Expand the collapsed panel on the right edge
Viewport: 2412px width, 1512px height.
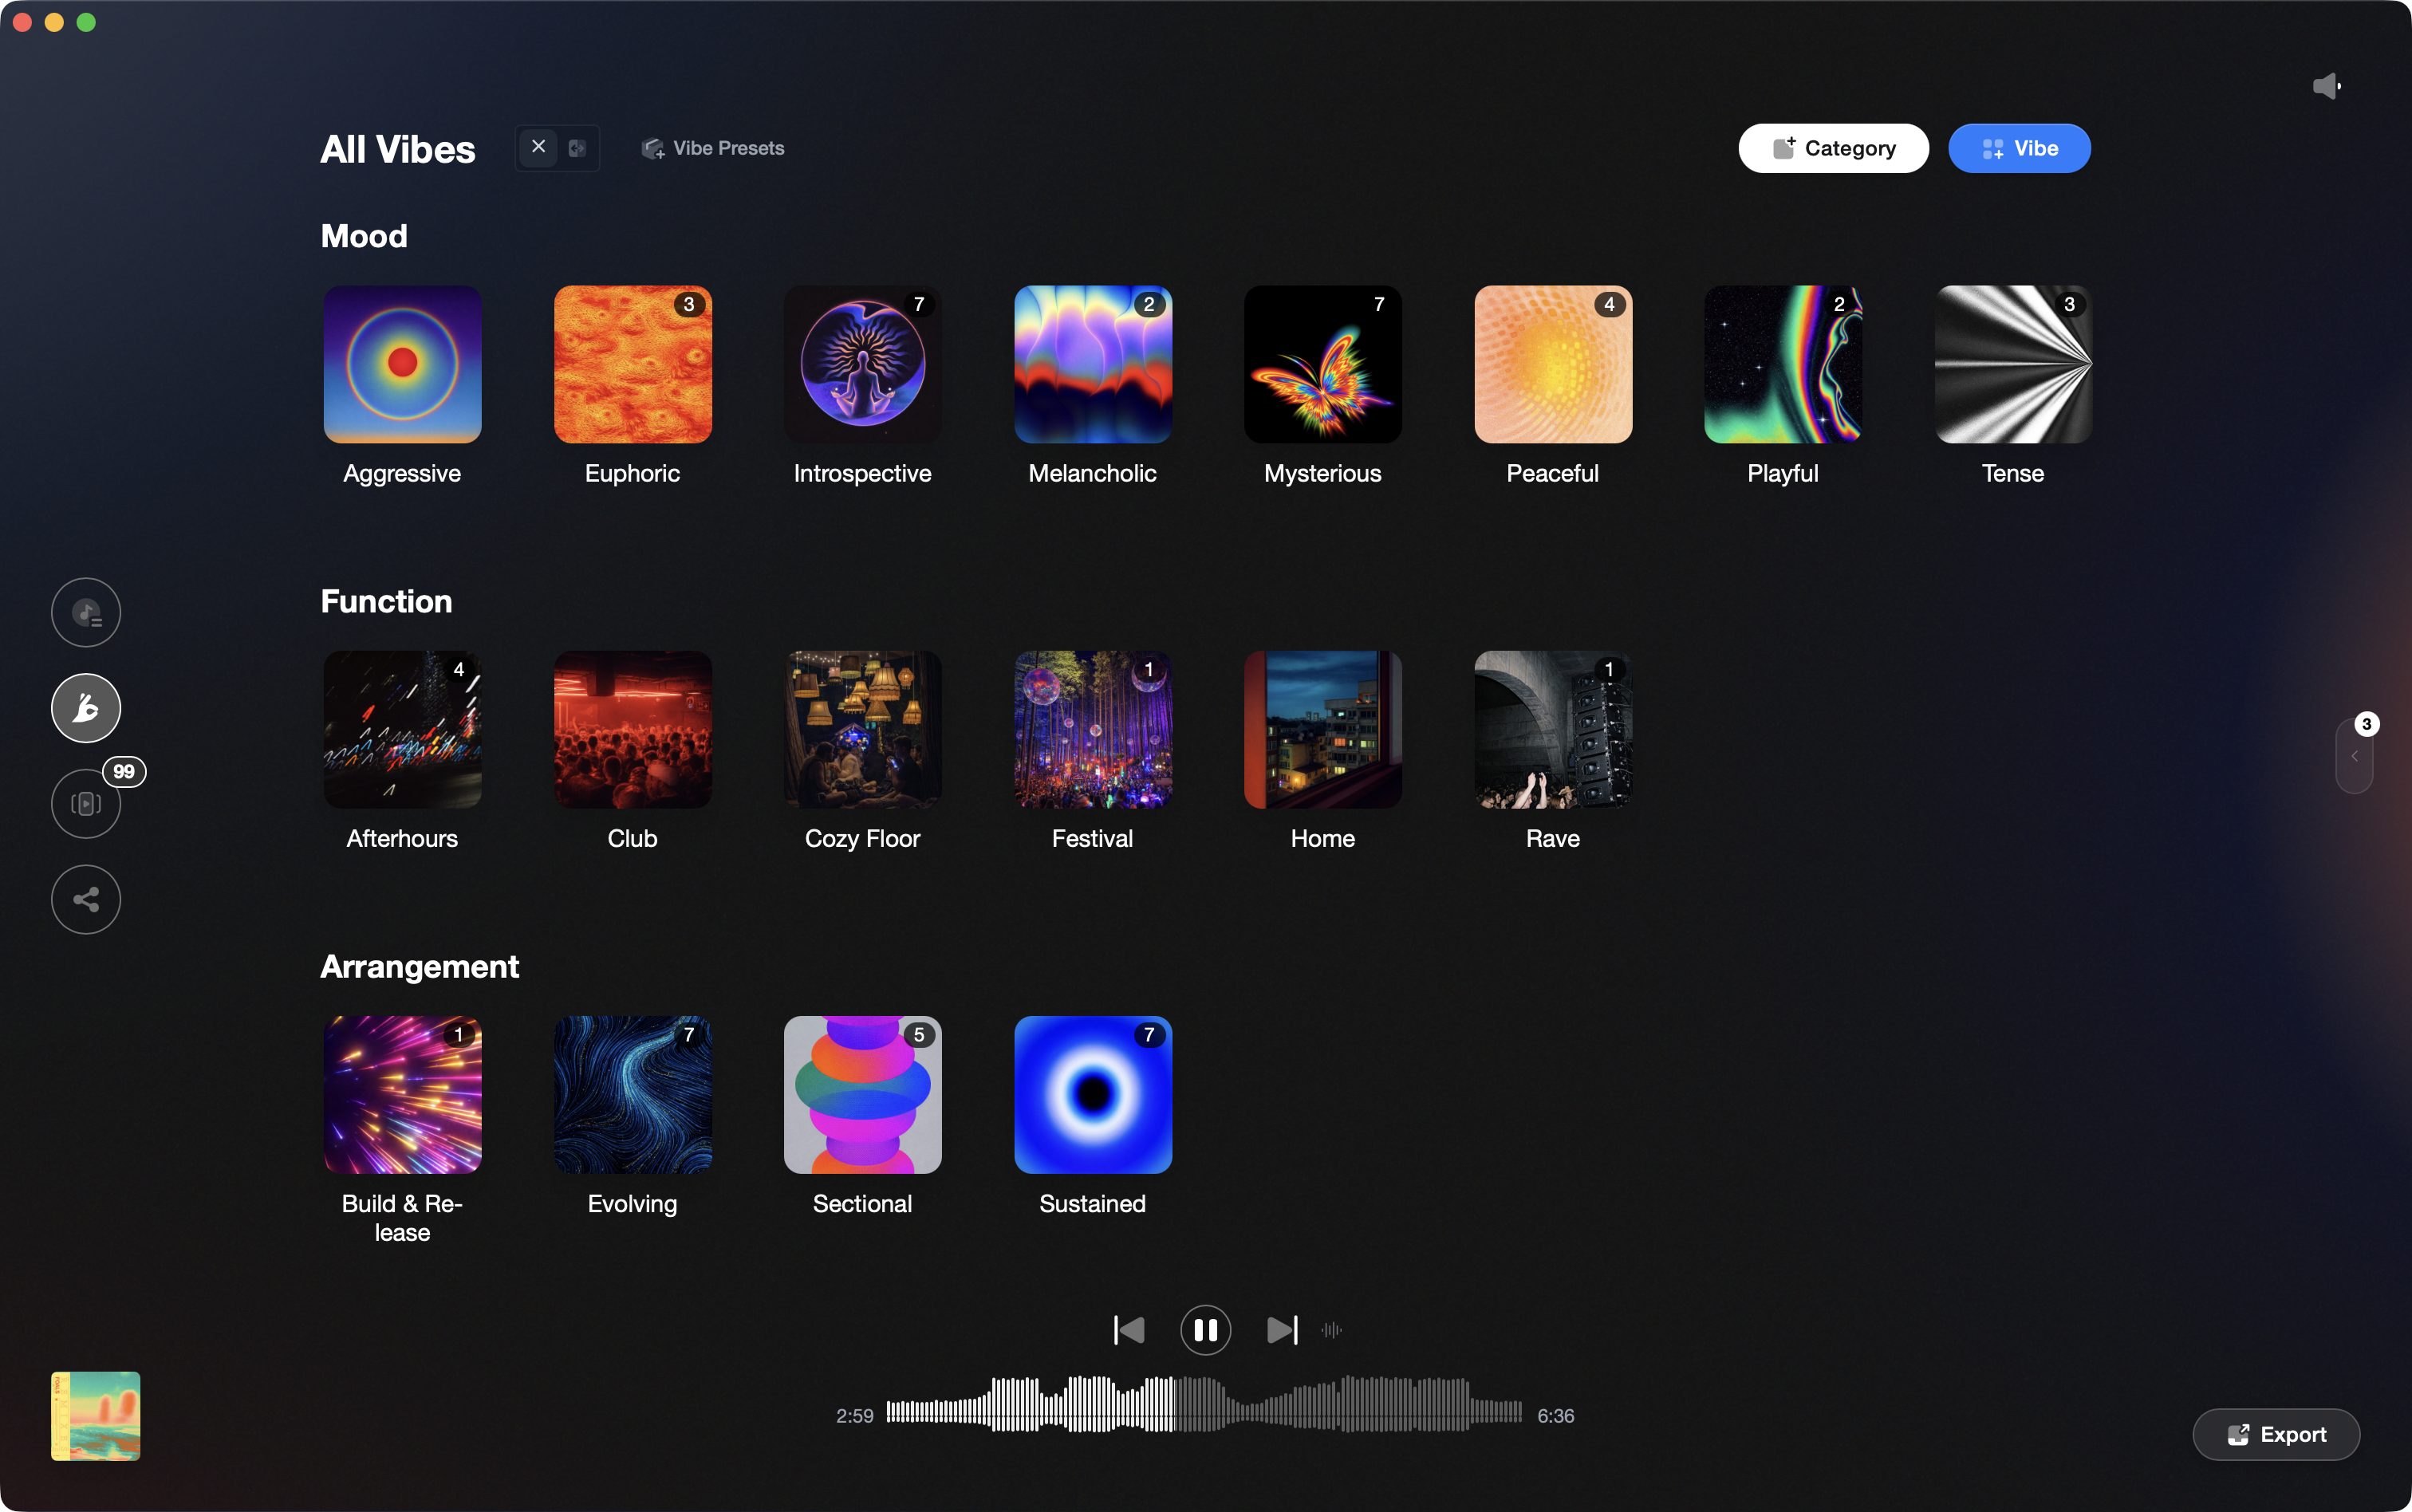click(2354, 756)
